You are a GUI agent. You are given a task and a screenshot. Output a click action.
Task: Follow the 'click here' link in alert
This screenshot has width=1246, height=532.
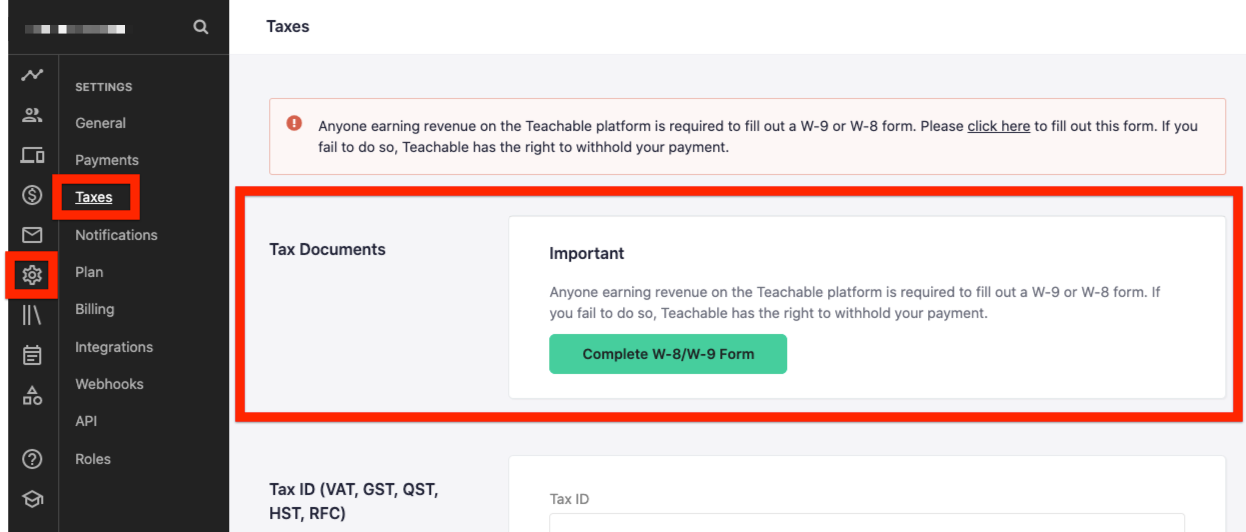point(999,127)
